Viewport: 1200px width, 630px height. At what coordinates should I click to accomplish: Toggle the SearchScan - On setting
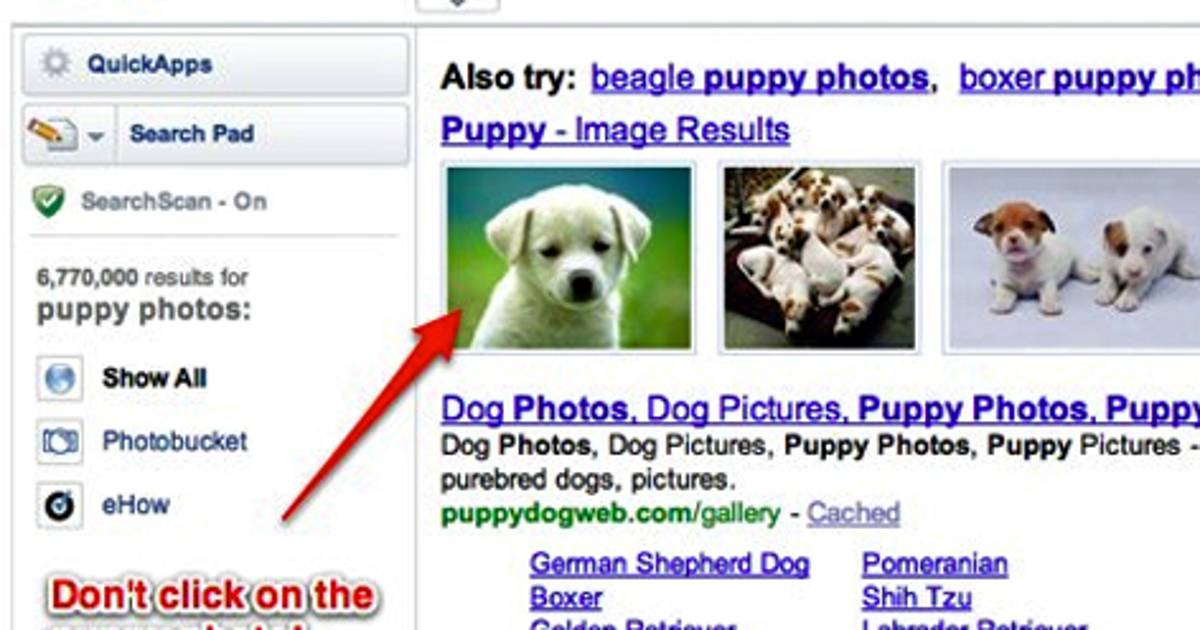(174, 202)
